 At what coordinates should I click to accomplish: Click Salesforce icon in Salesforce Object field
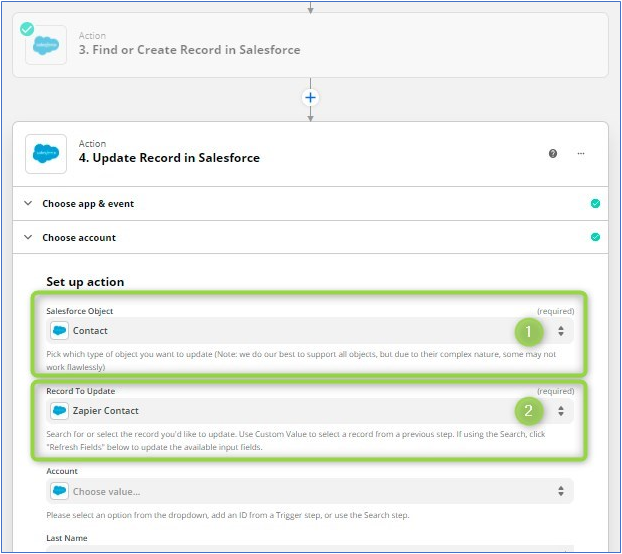coord(60,330)
